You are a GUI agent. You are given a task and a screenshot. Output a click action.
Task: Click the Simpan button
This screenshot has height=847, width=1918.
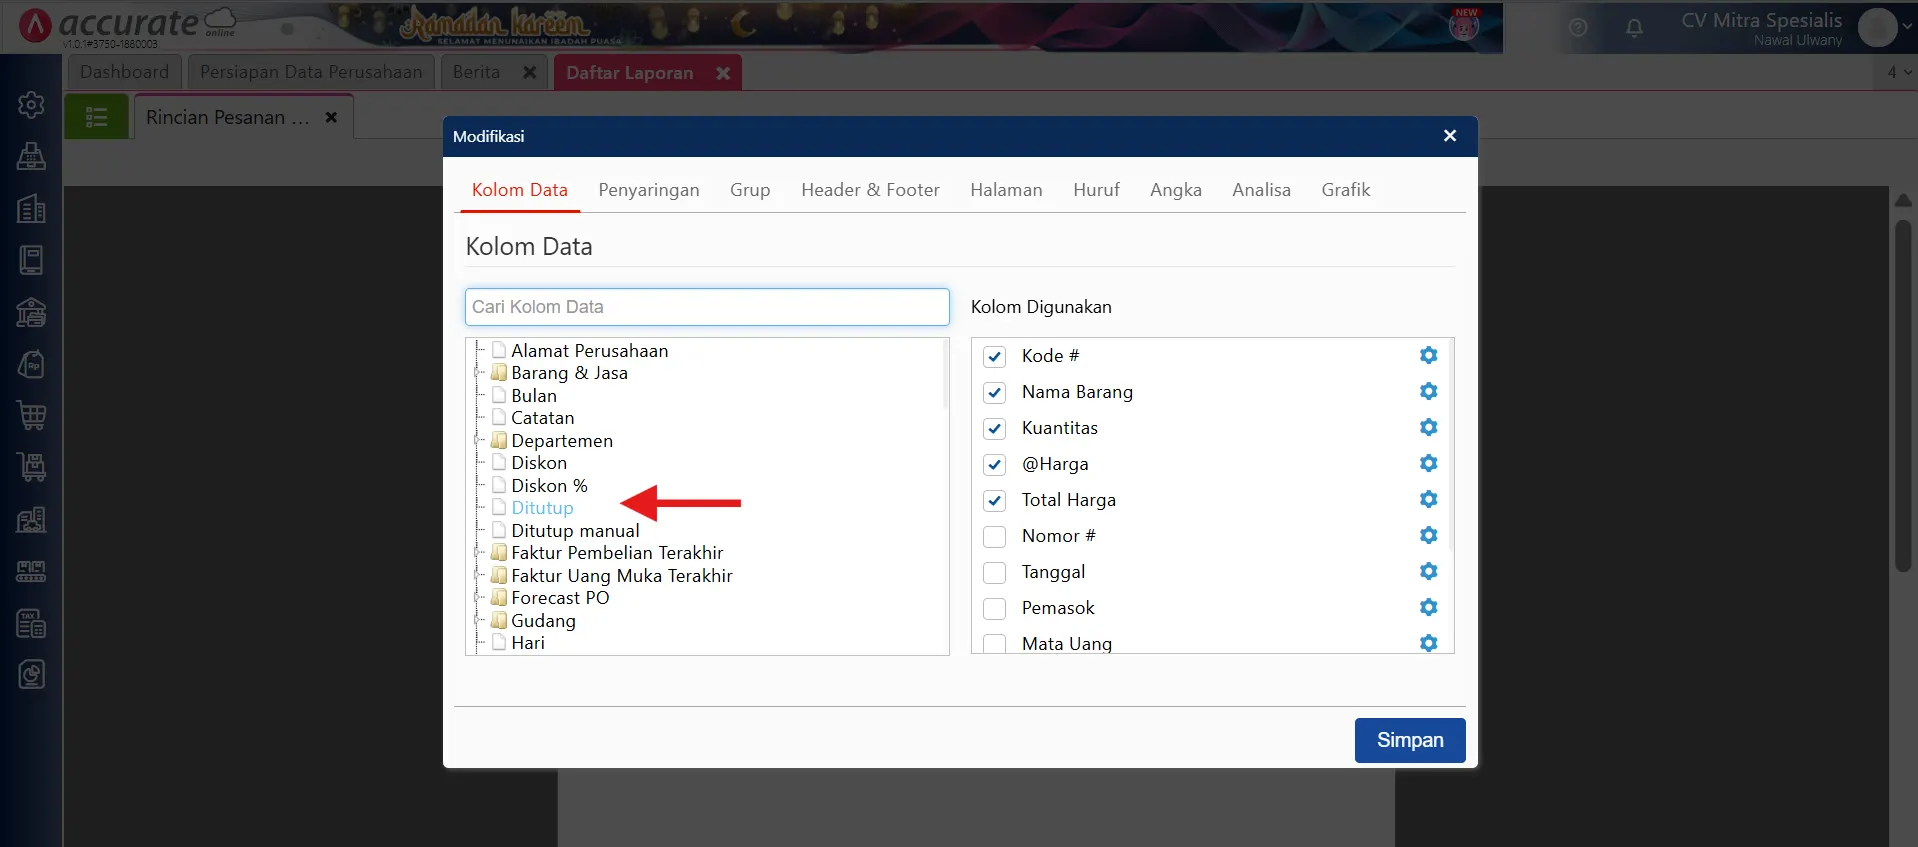pos(1409,740)
